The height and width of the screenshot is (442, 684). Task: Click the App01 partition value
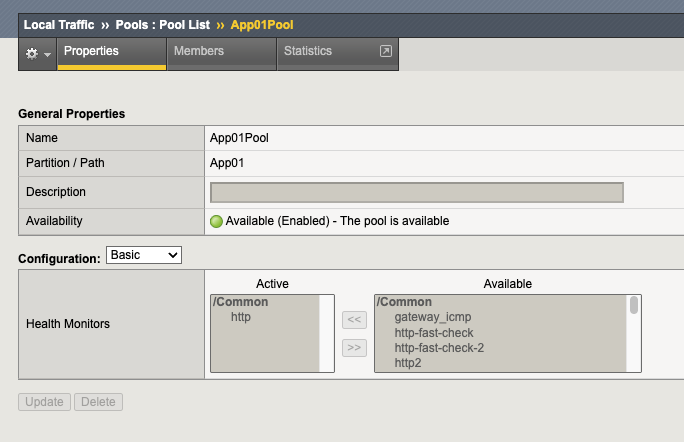(x=227, y=163)
